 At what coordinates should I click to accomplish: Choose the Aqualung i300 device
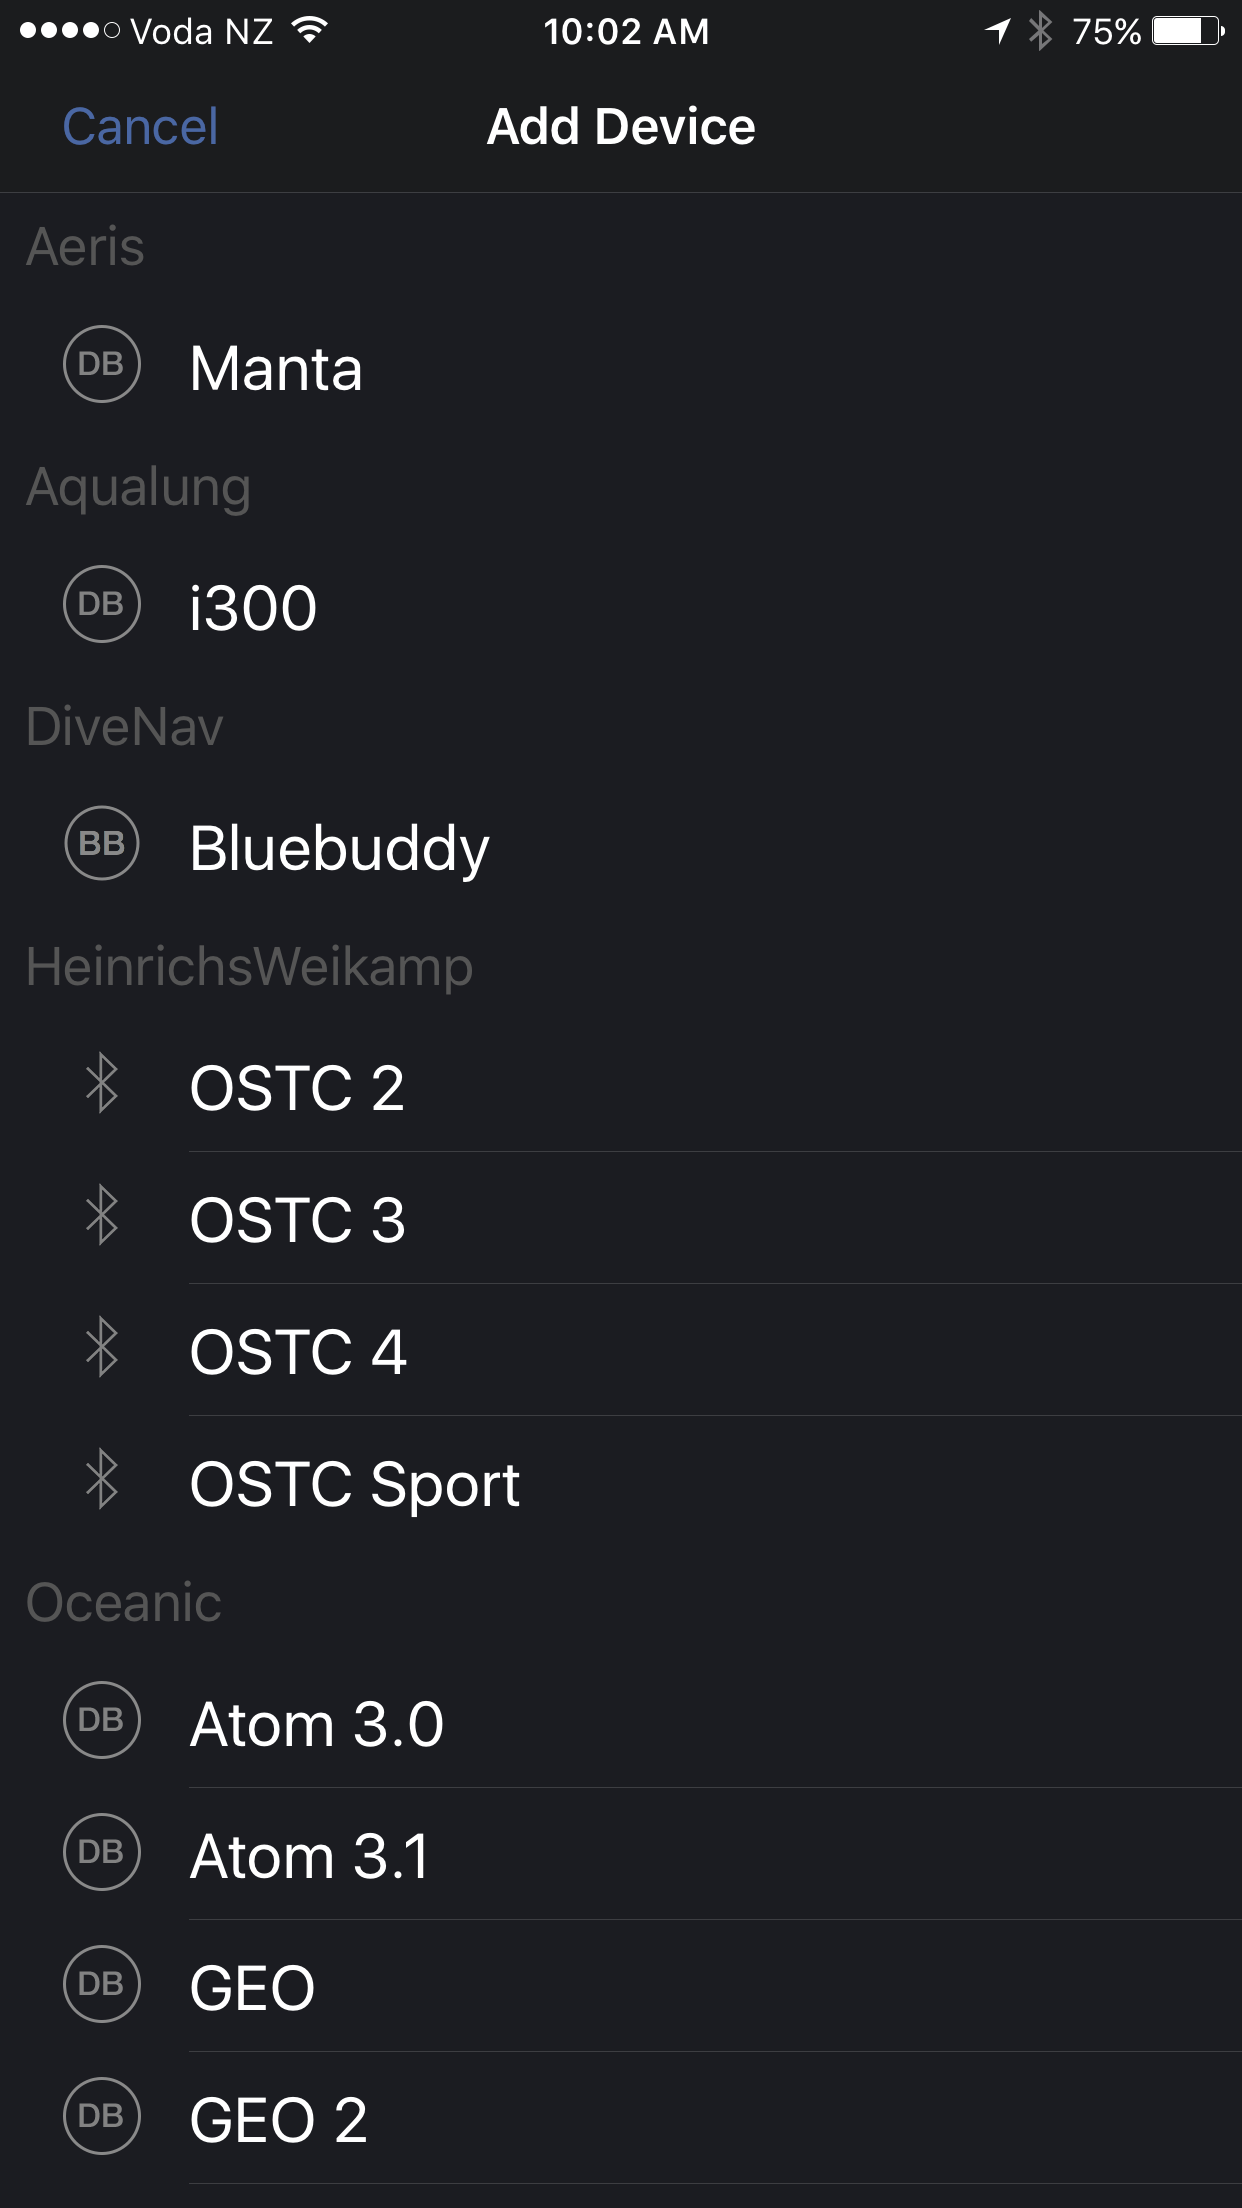pyautogui.click(x=254, y=608)
